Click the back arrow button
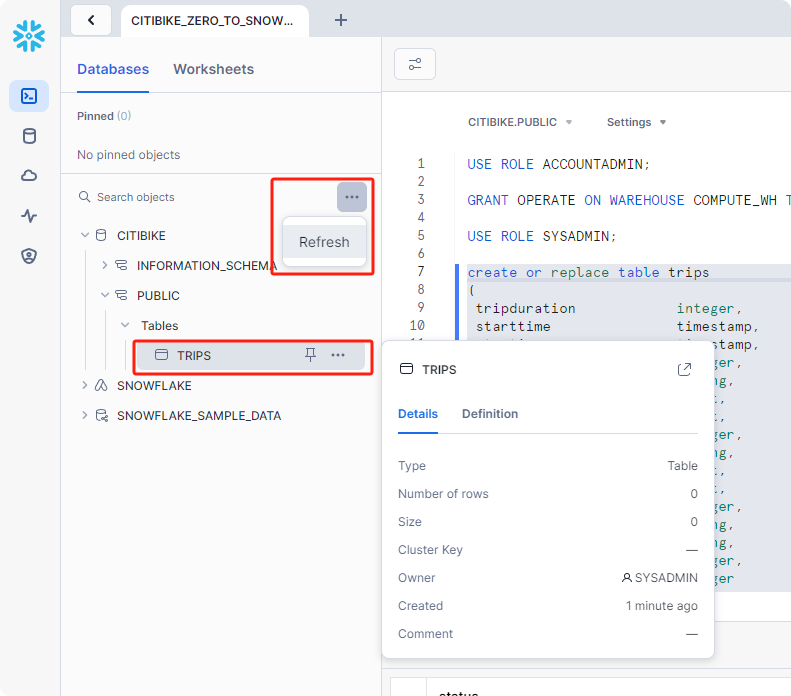This screenshot has width=791, height=696. [x=91, y=20]
